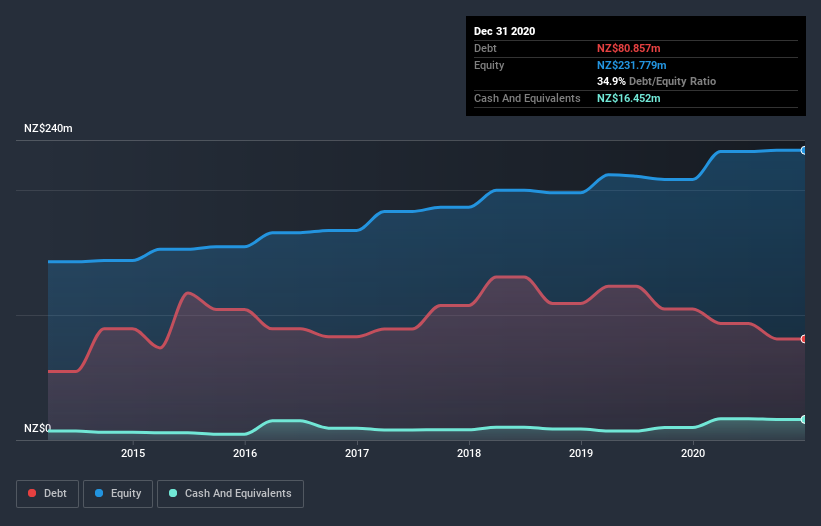Toggle the Equity series legend button
Screen dimensions: 821x526
(118, 494)
